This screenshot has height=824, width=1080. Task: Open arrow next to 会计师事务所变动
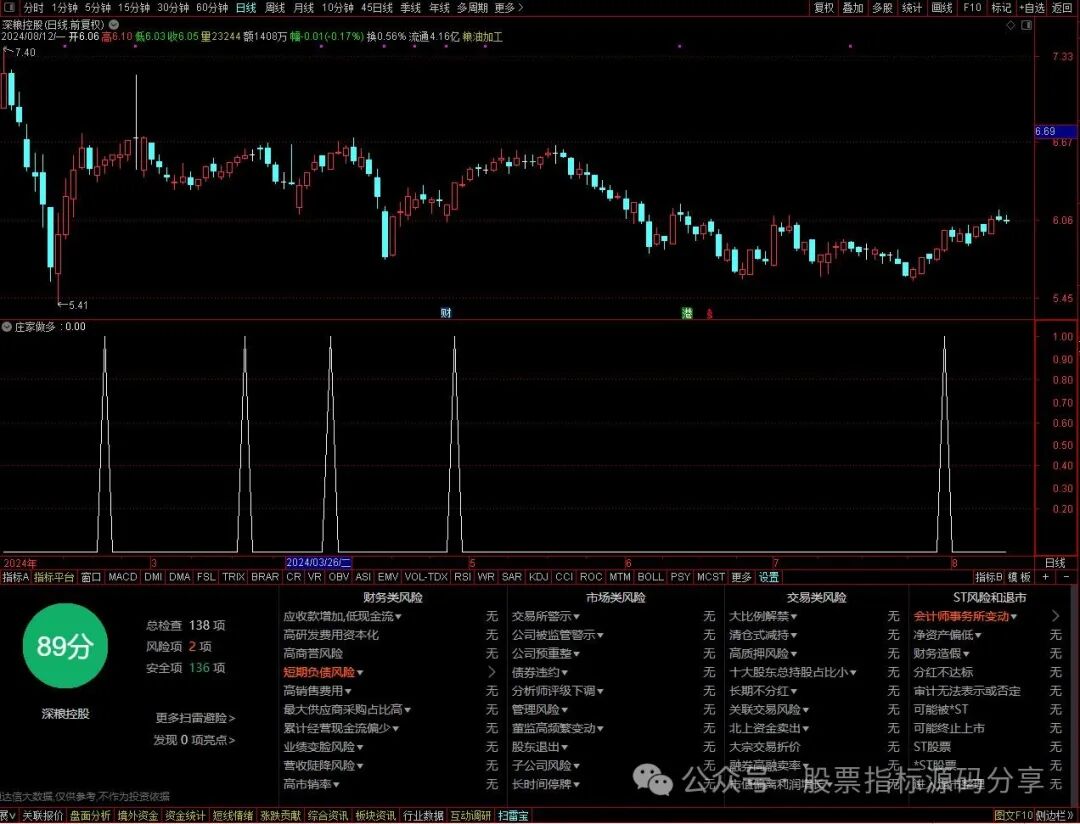(1056, 616)
